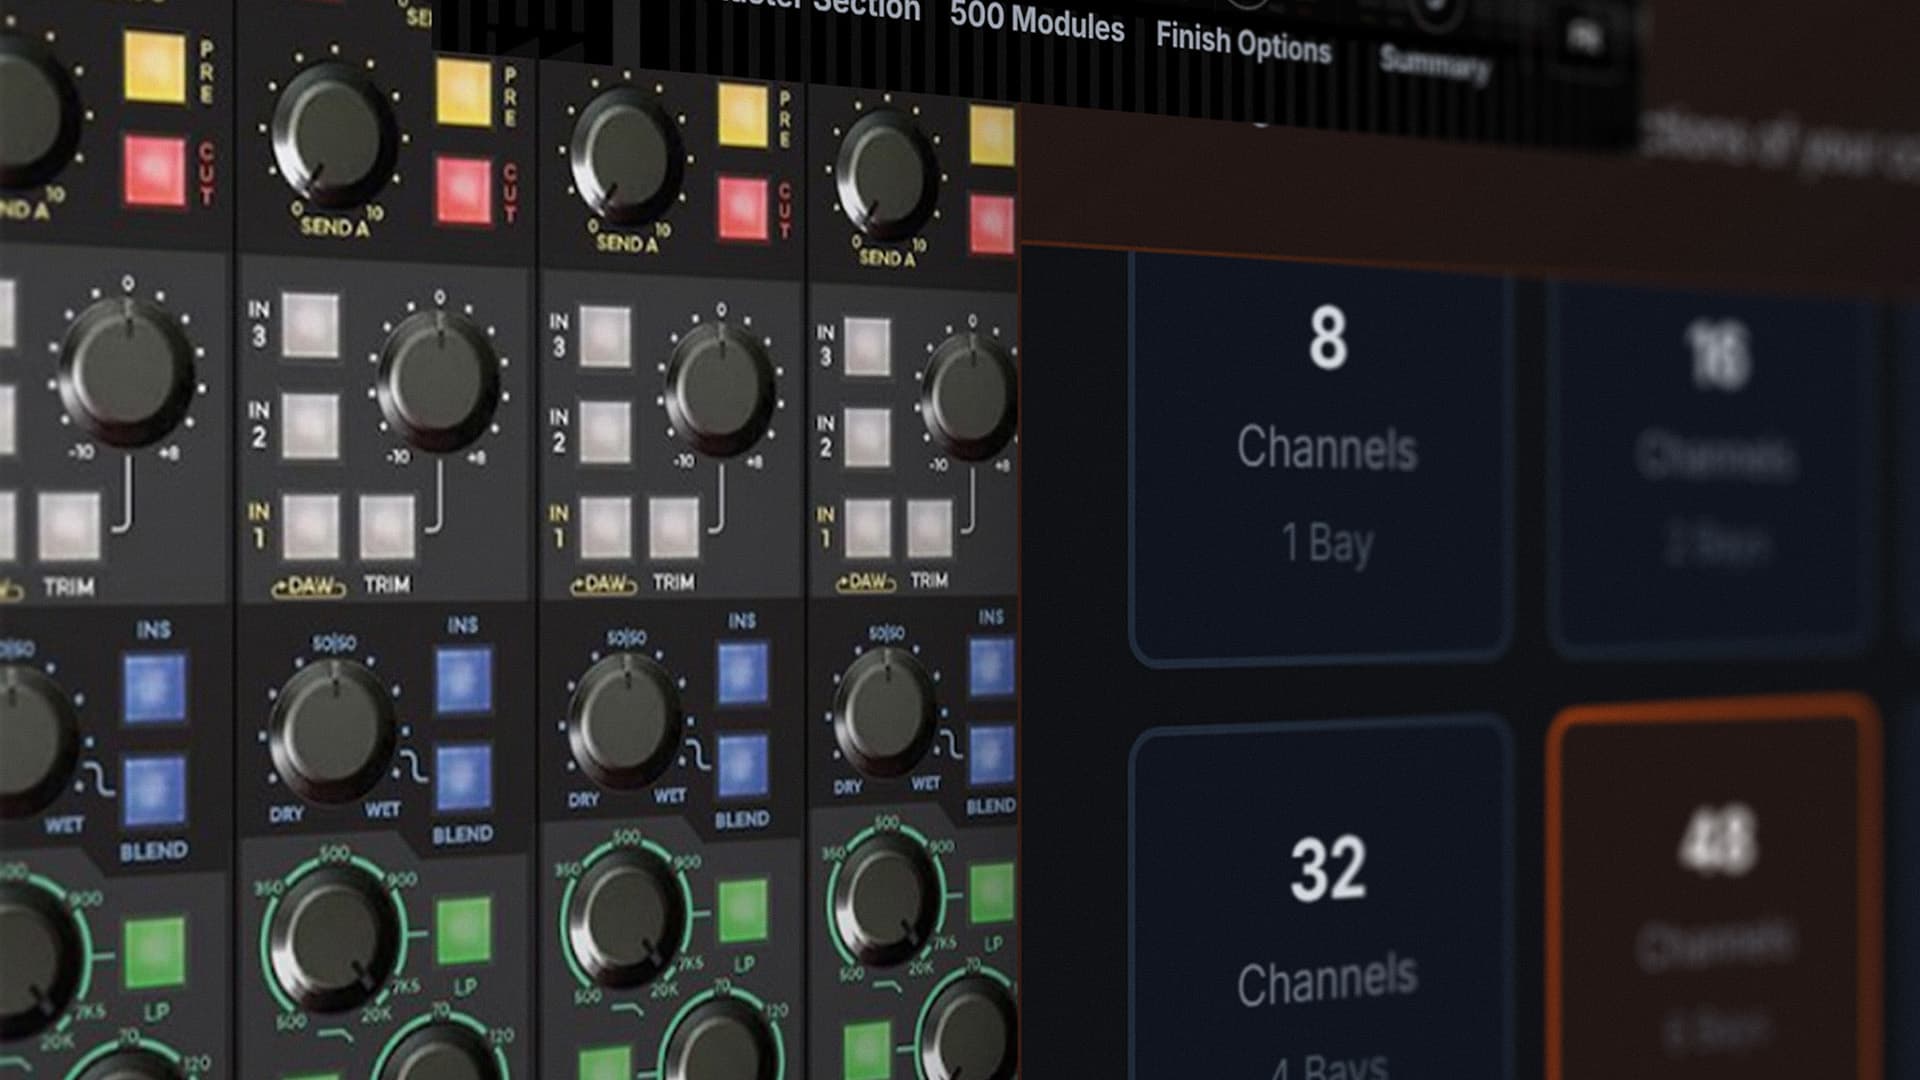Engage CUT on the rightmost channel strip
1920x1080 pixels.
pos(992,224)
